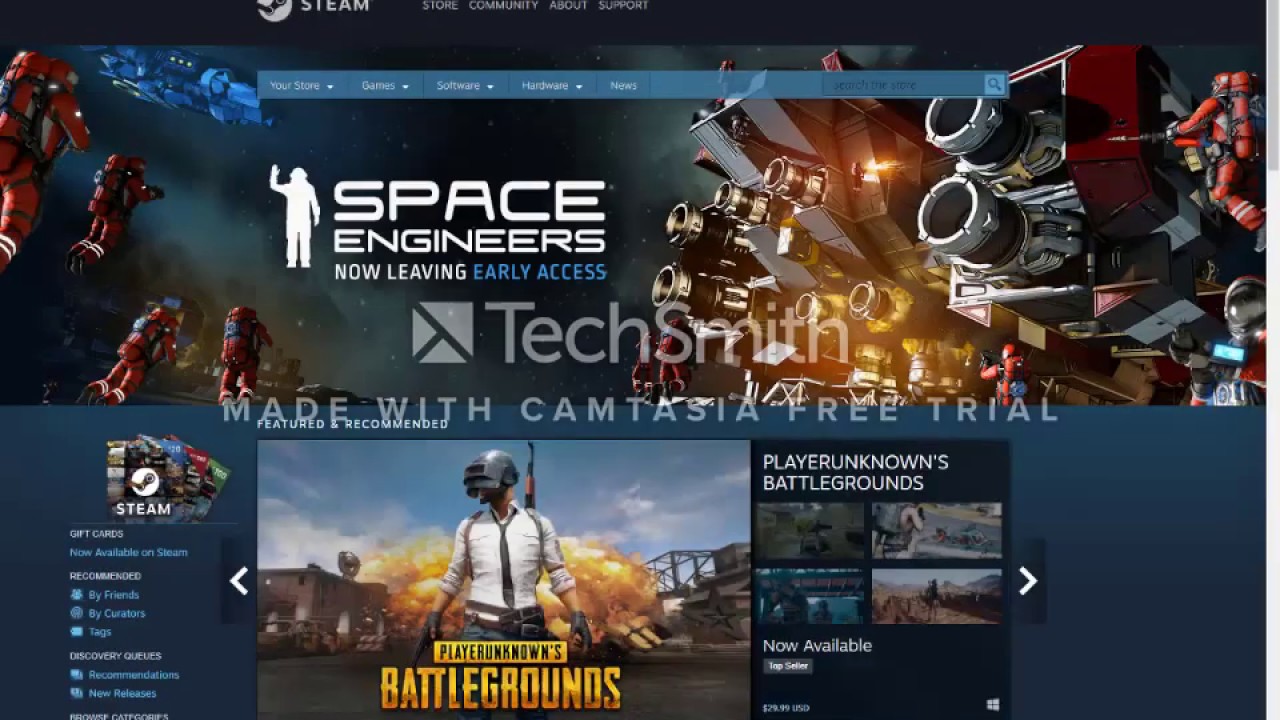Click the Now Available text on PUBG card

click(817, 646)
